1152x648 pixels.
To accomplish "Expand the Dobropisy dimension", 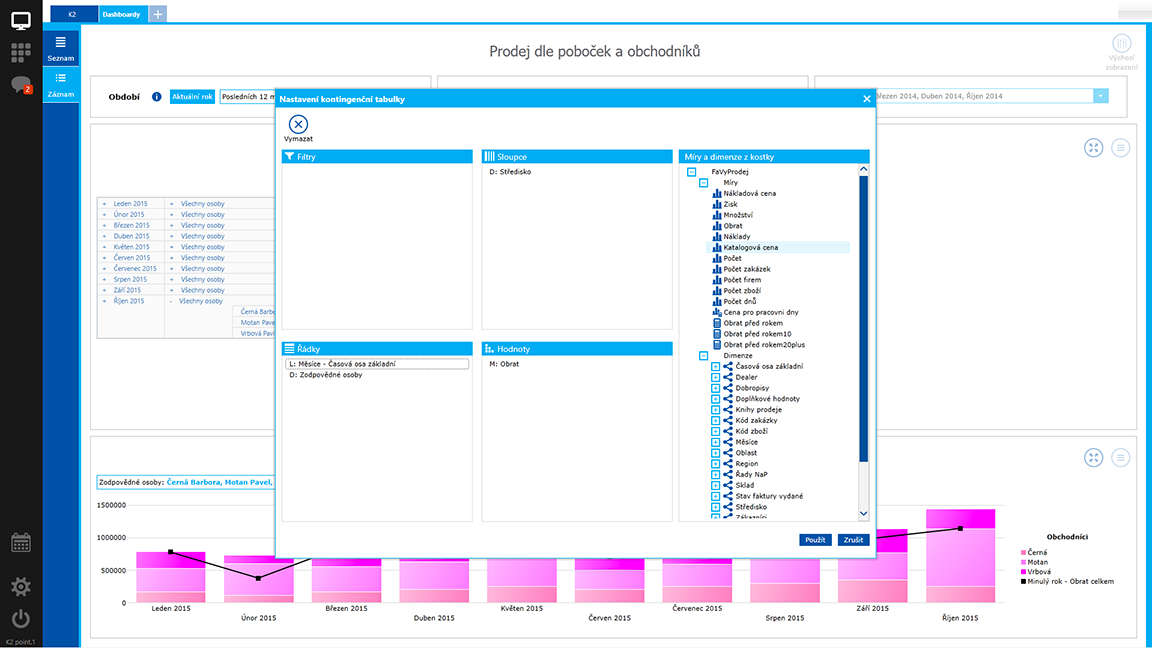I will coord(715,388).
